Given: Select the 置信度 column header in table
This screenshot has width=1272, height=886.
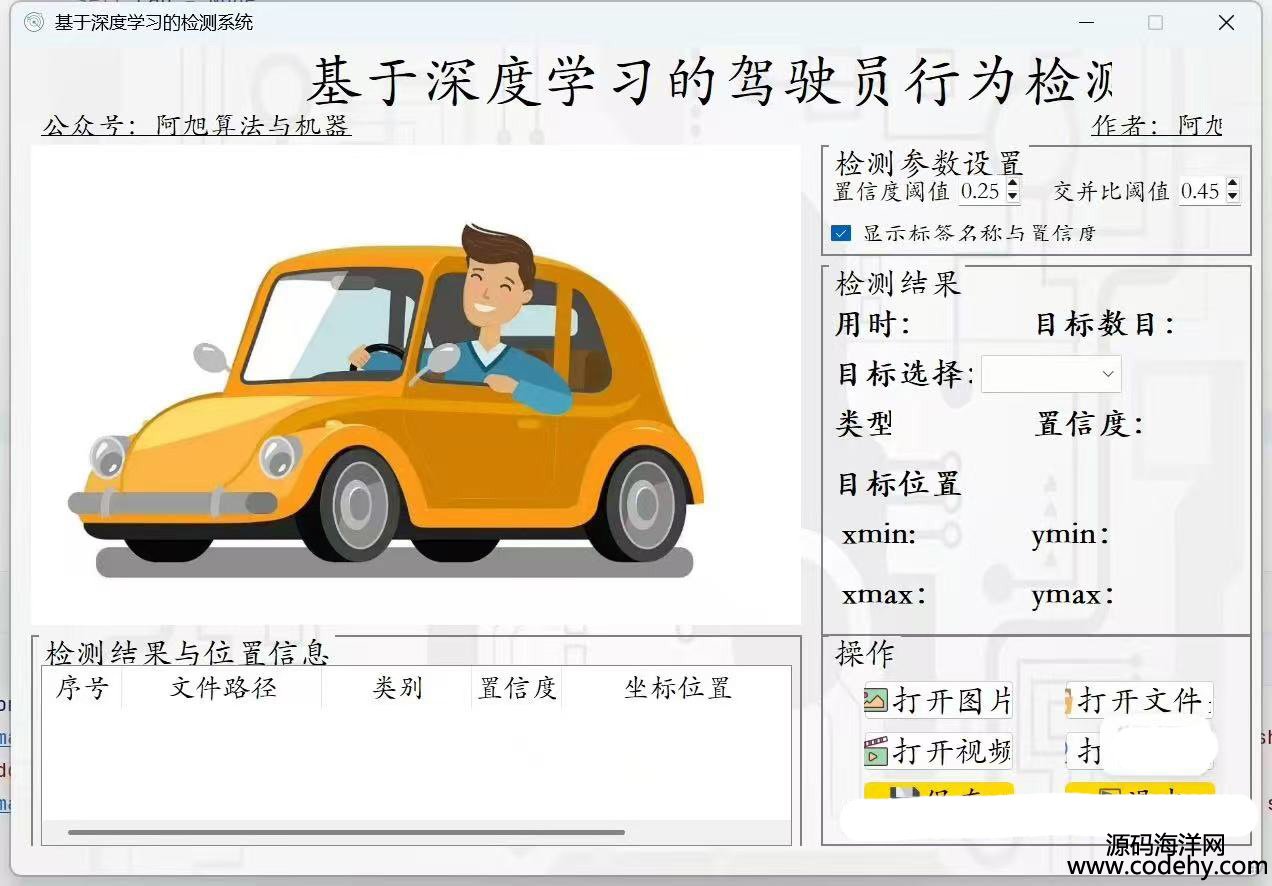Looking at the screenshot, I should click(x=517, y=688).
